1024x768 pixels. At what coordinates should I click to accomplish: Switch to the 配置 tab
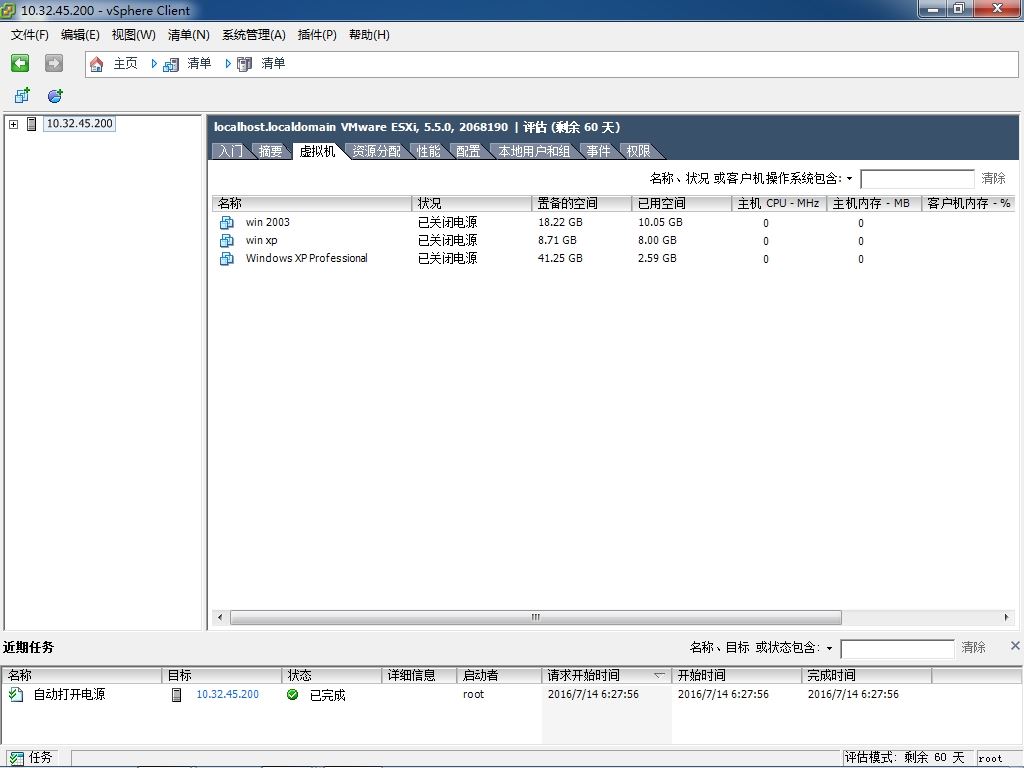pos(468,151)
